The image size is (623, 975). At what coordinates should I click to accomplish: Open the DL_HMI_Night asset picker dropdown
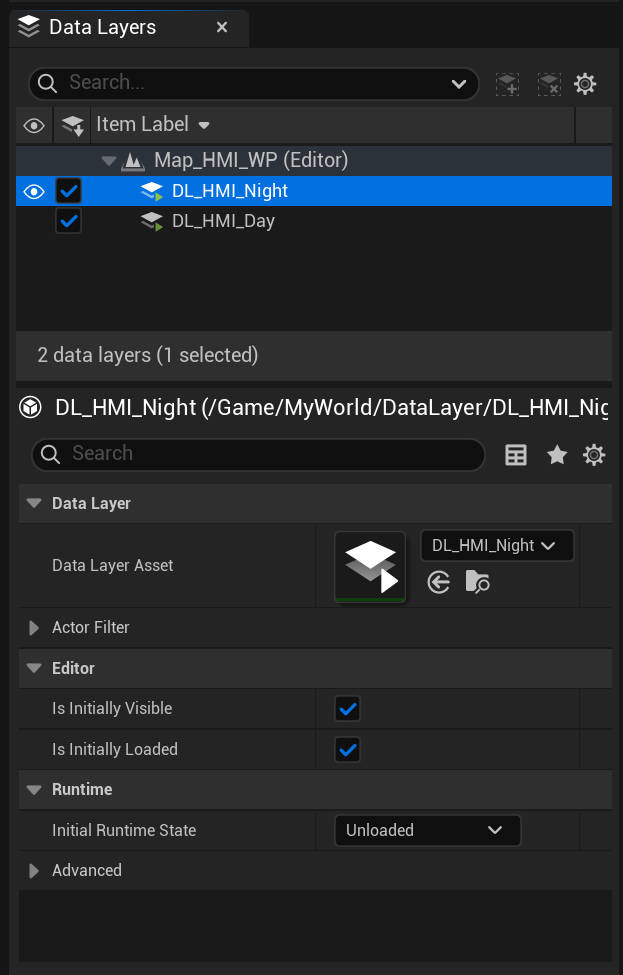pos(496,545)
